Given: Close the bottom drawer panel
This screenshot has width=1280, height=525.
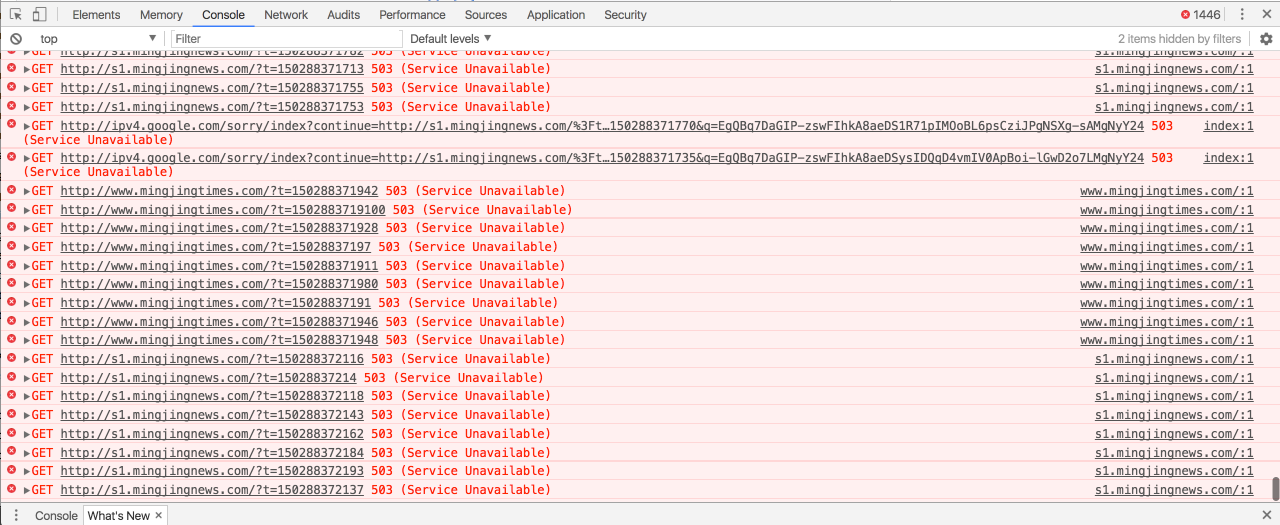Looking at the screenshot, I should [1267, 515].
